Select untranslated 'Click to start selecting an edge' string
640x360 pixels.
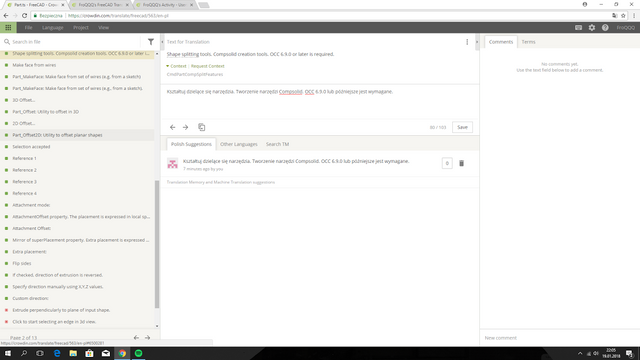pos(78,322)
